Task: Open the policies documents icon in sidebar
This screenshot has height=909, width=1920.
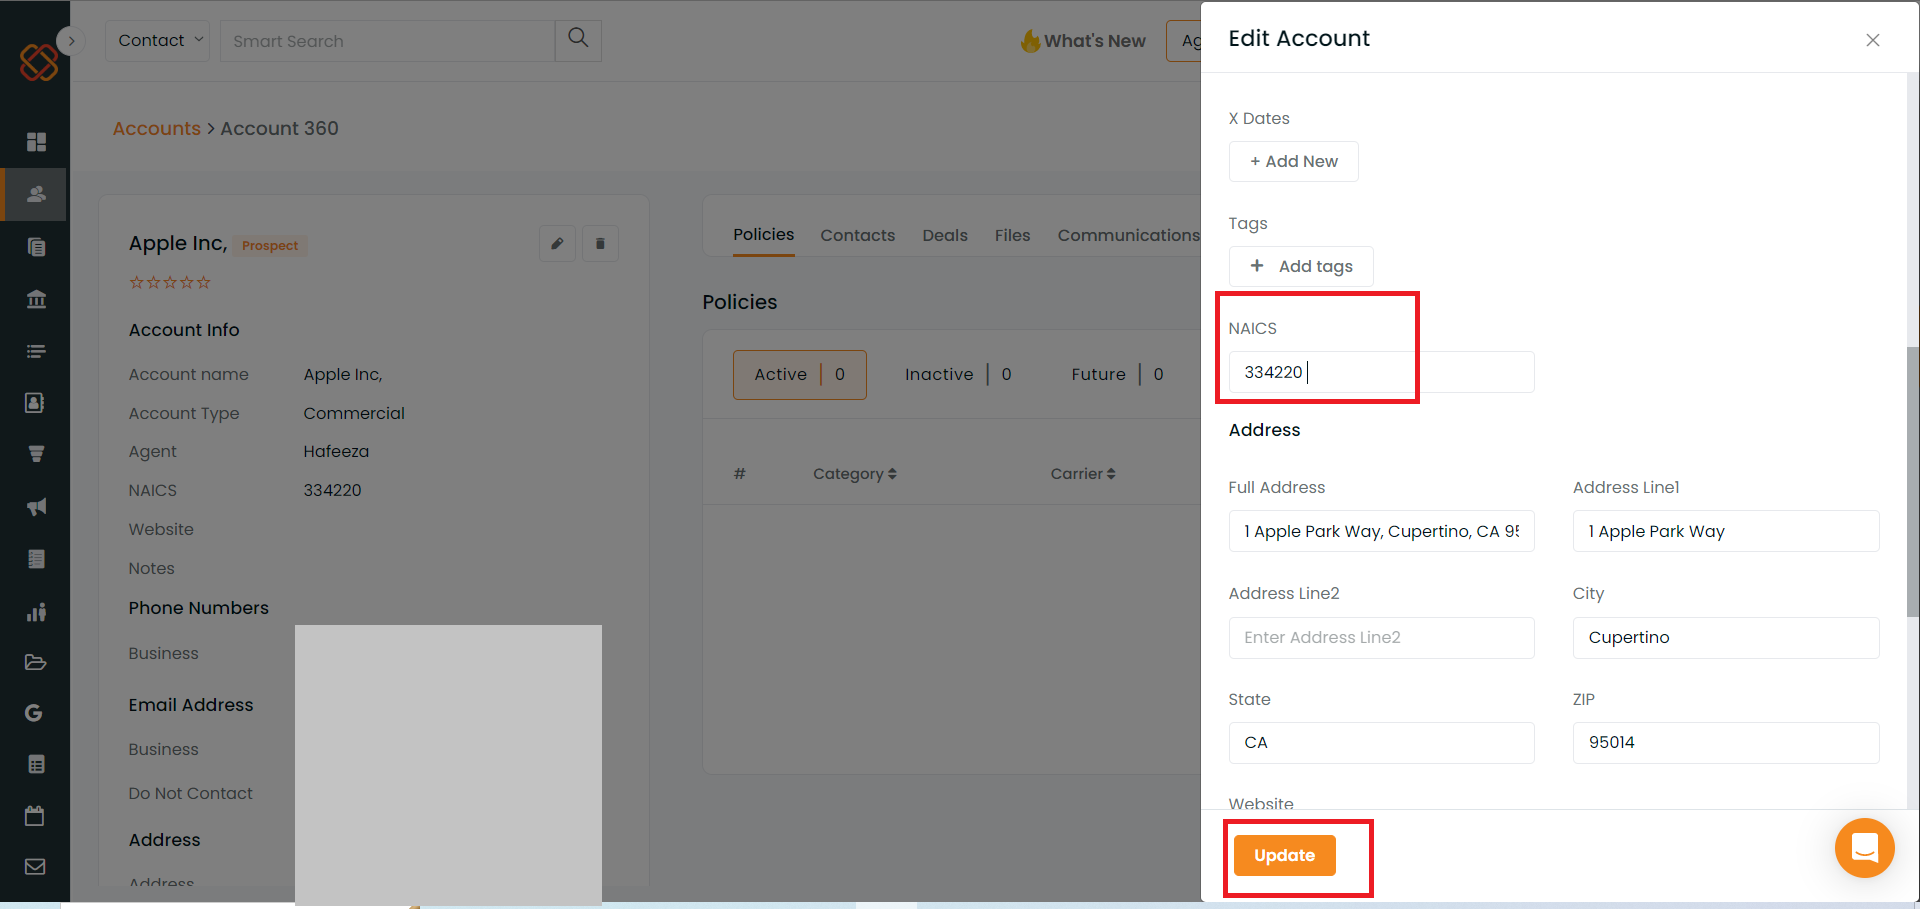Action: click(x=36, y=247)
